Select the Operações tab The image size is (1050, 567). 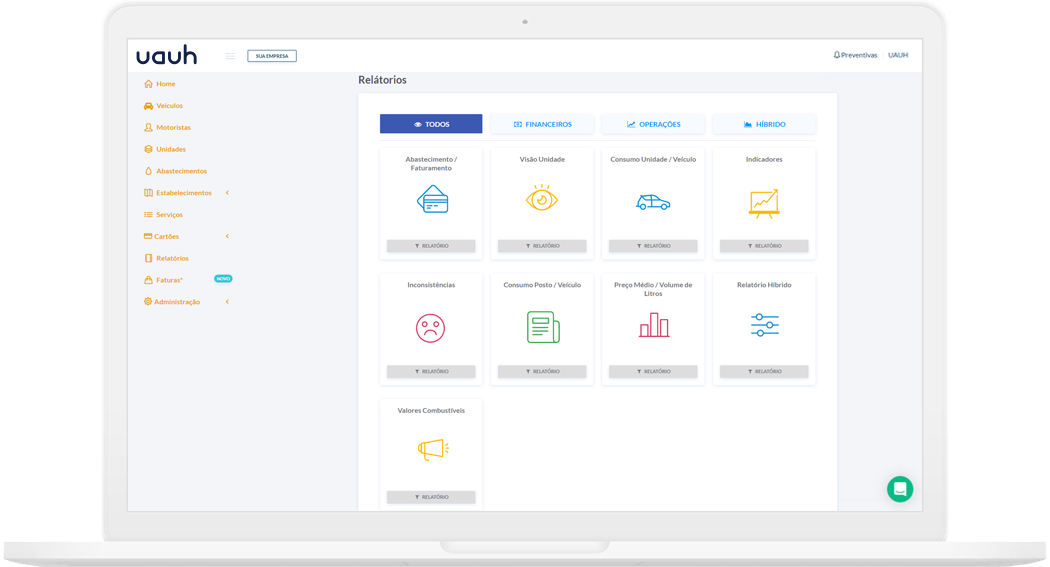click(653, 124)
